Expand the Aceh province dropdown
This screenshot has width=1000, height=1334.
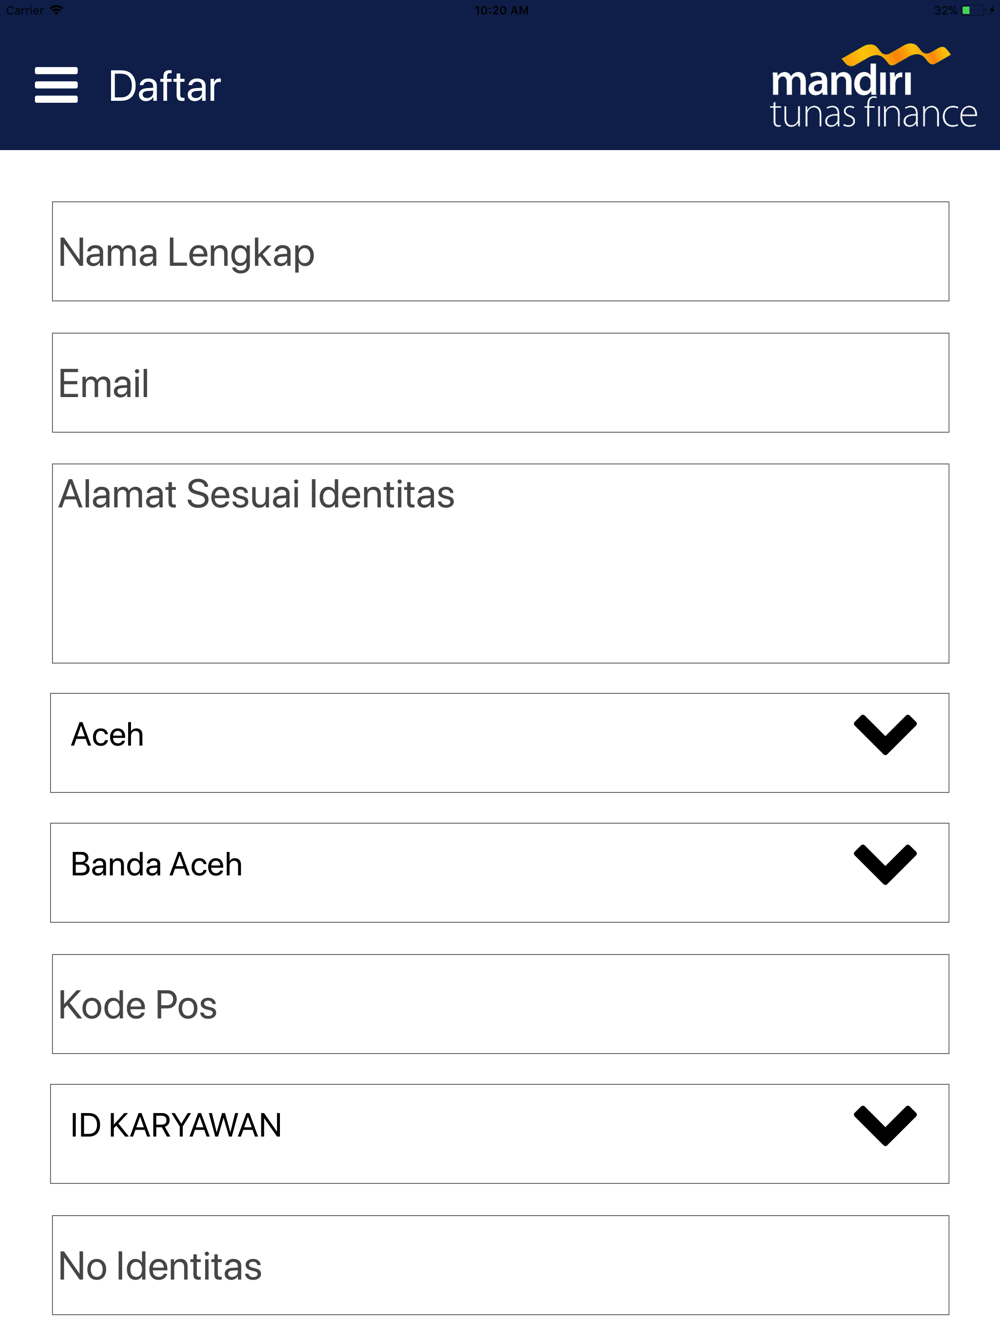(x=500, y=743)
